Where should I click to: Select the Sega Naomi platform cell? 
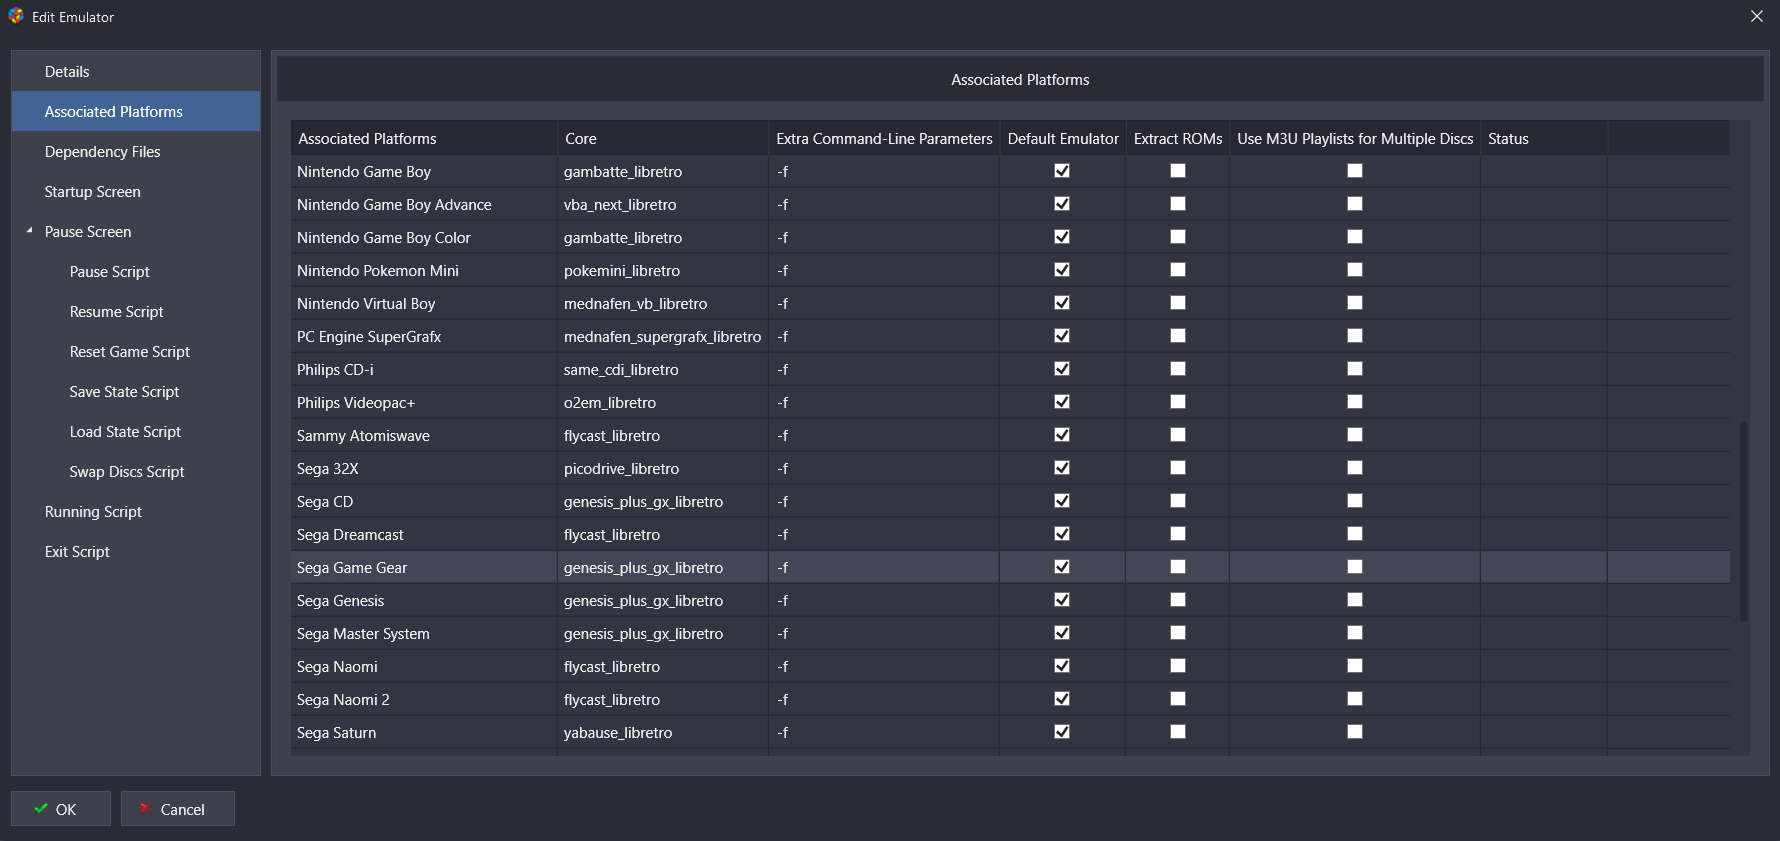tap(424, 667)
